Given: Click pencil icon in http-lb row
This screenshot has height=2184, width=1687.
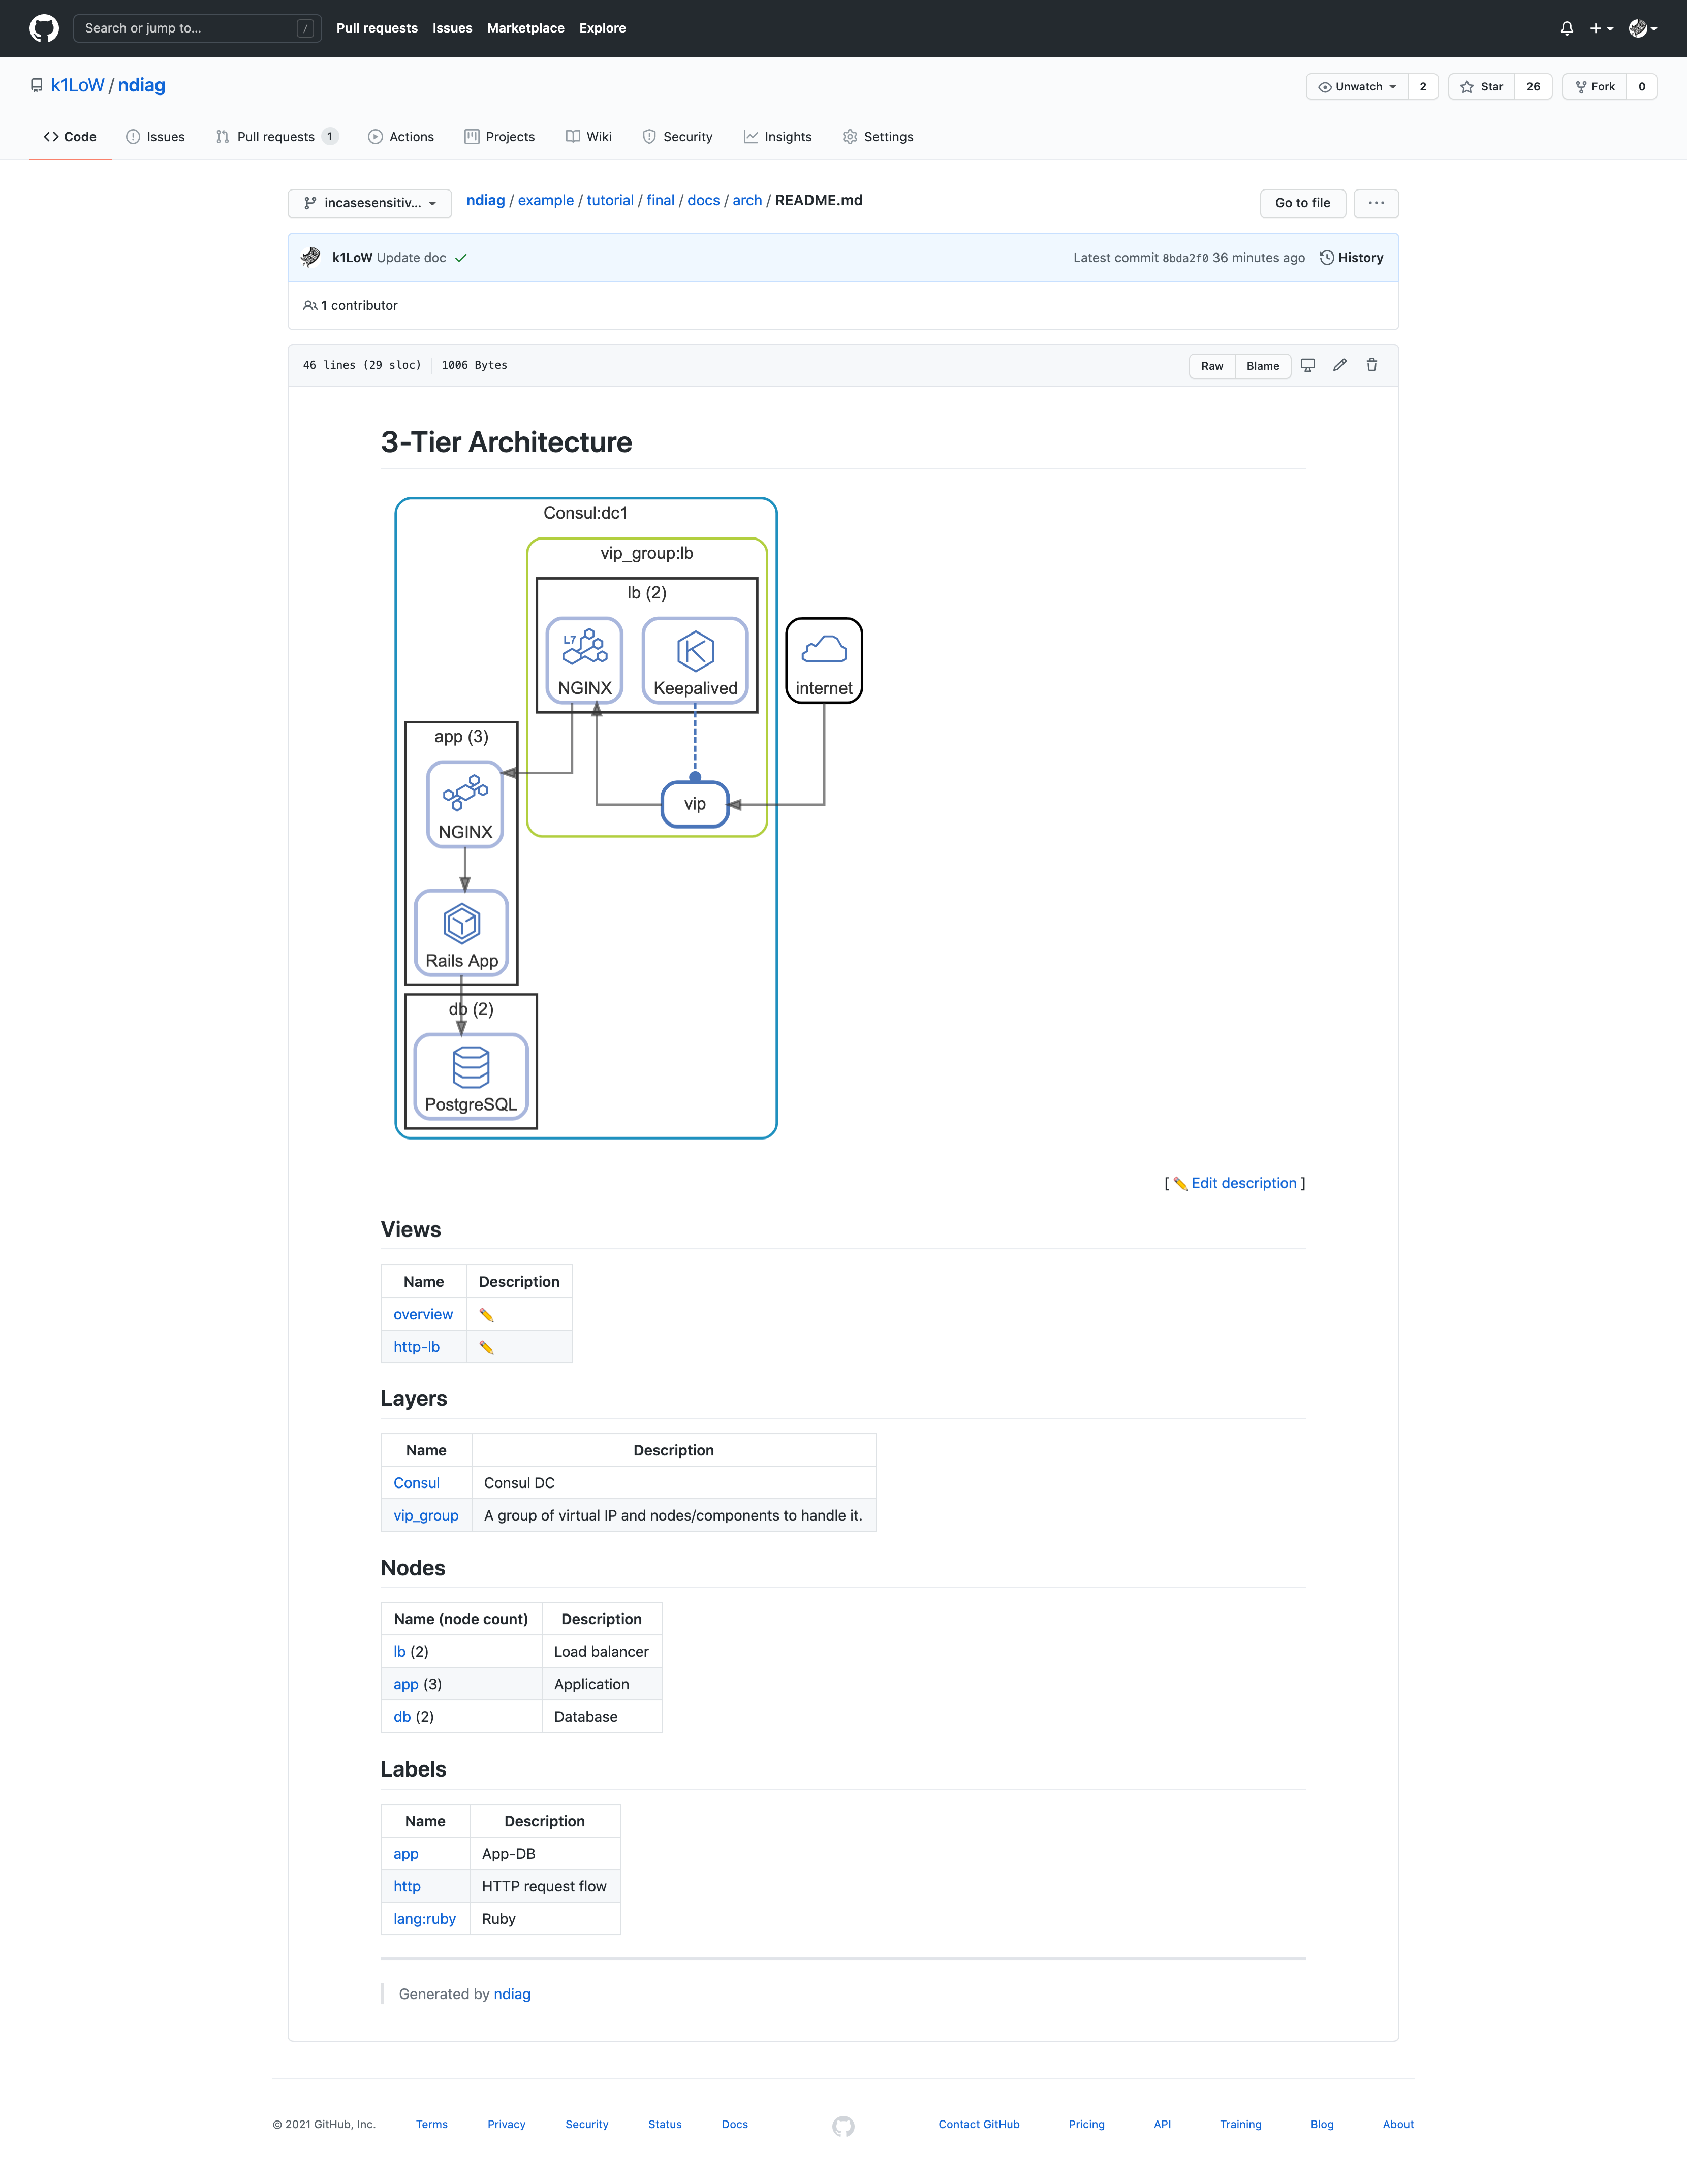Looking at the screenshot, I should coord(486,1347).
